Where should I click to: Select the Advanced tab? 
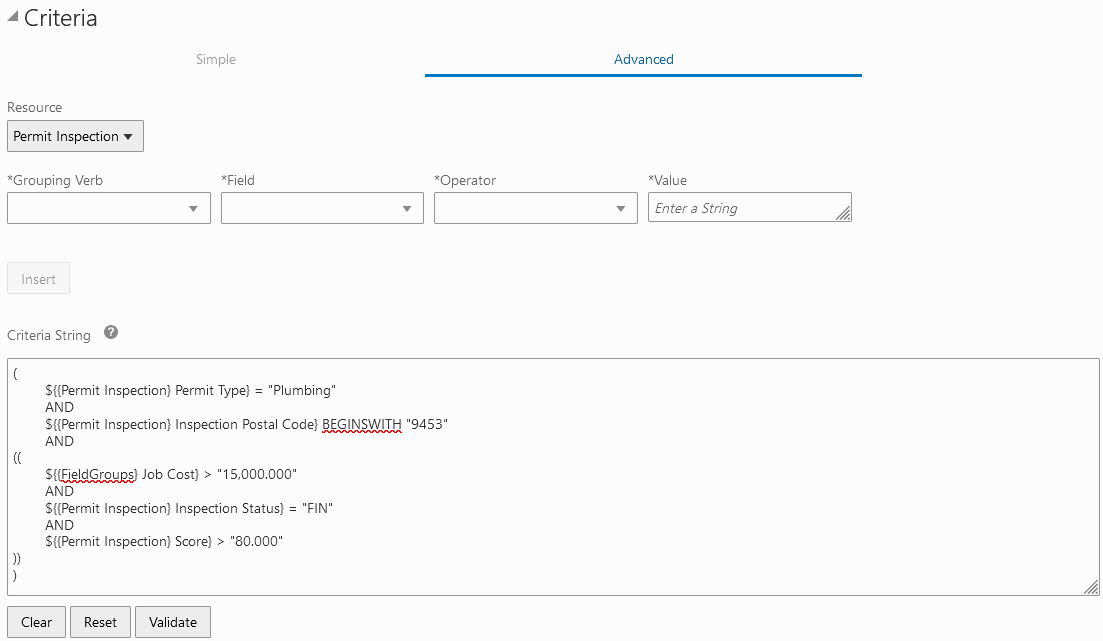click(x=643, y=59)
